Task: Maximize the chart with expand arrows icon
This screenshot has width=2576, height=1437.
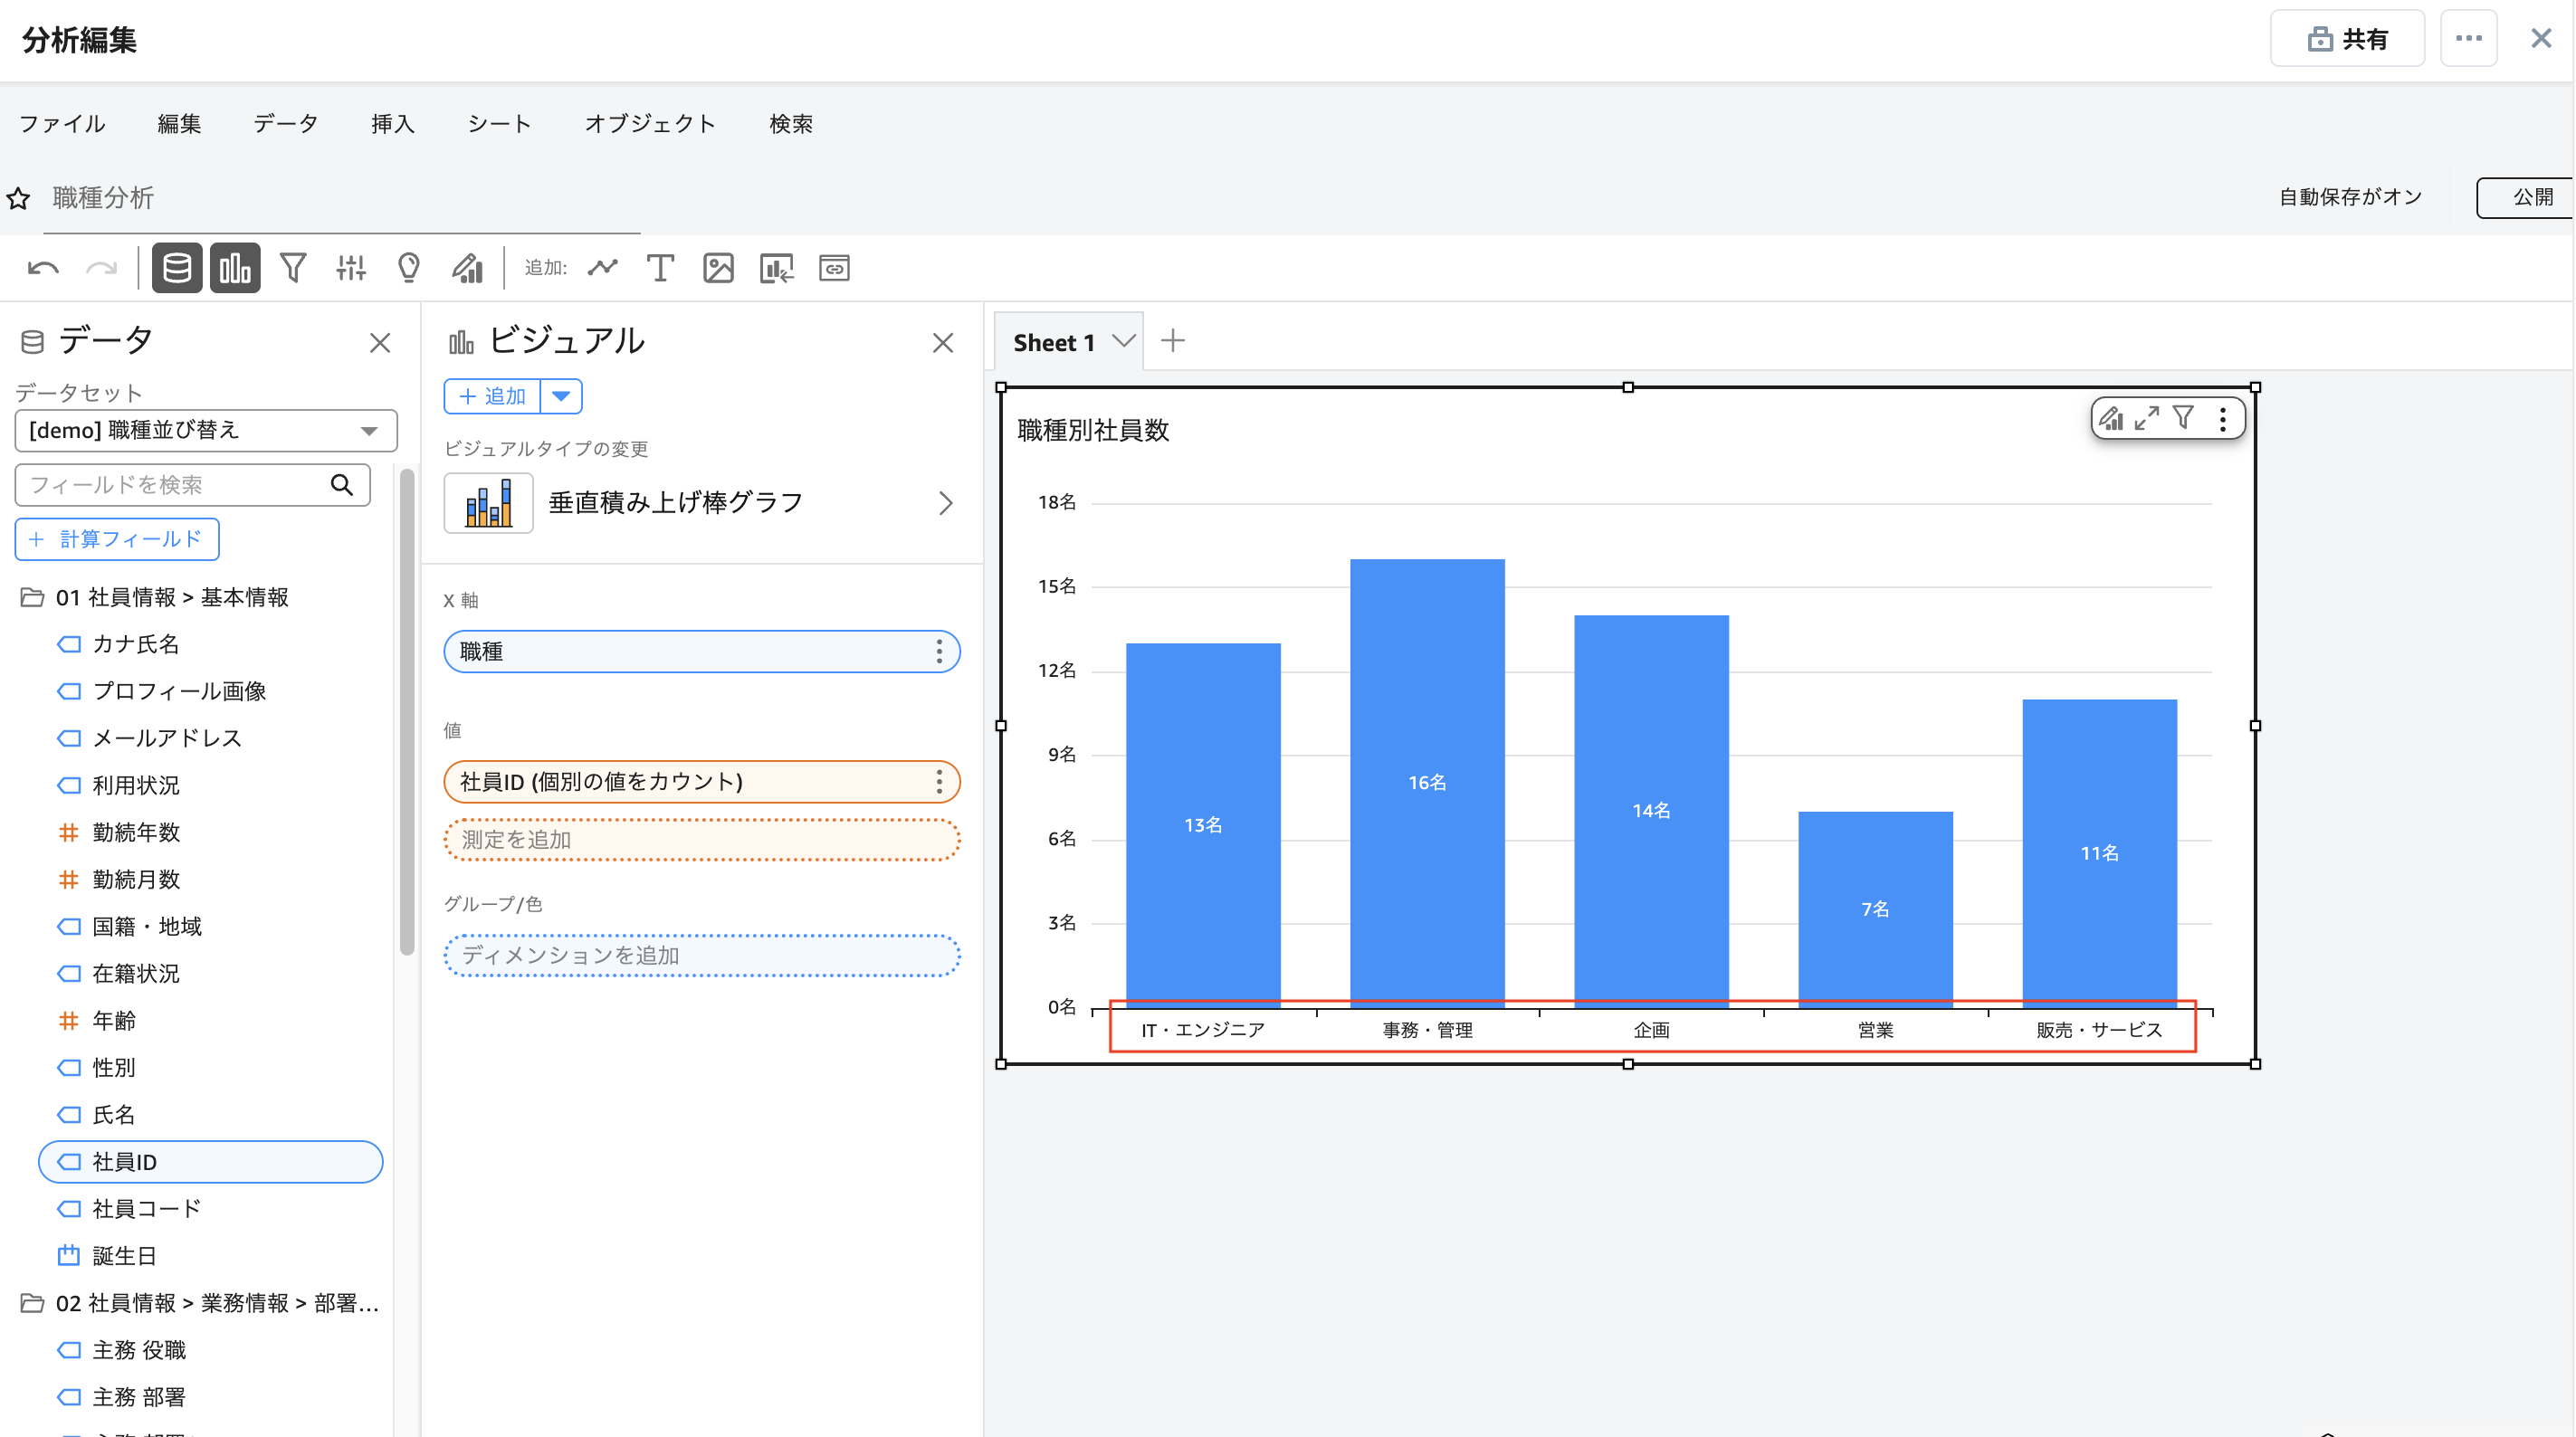Action: [x=2146, y=418]
